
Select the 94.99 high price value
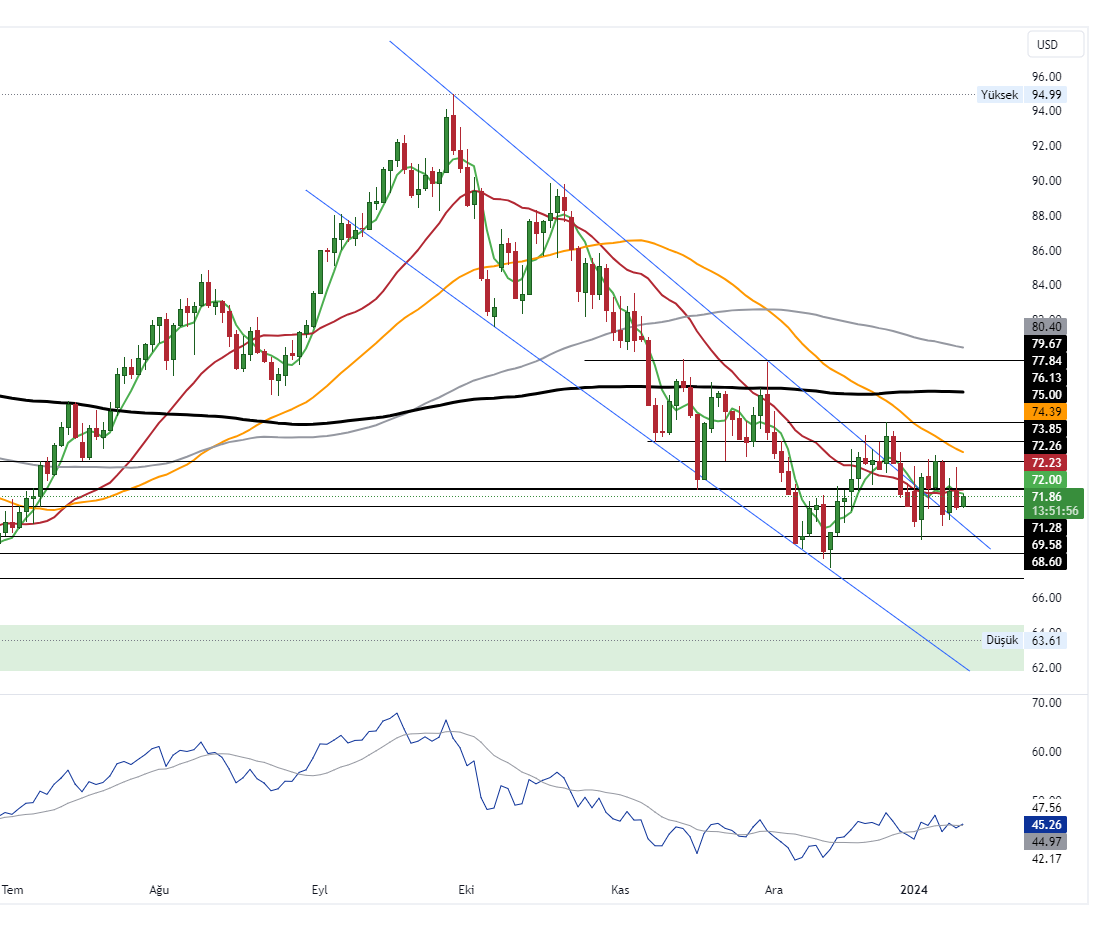(x=1047, y=95)
